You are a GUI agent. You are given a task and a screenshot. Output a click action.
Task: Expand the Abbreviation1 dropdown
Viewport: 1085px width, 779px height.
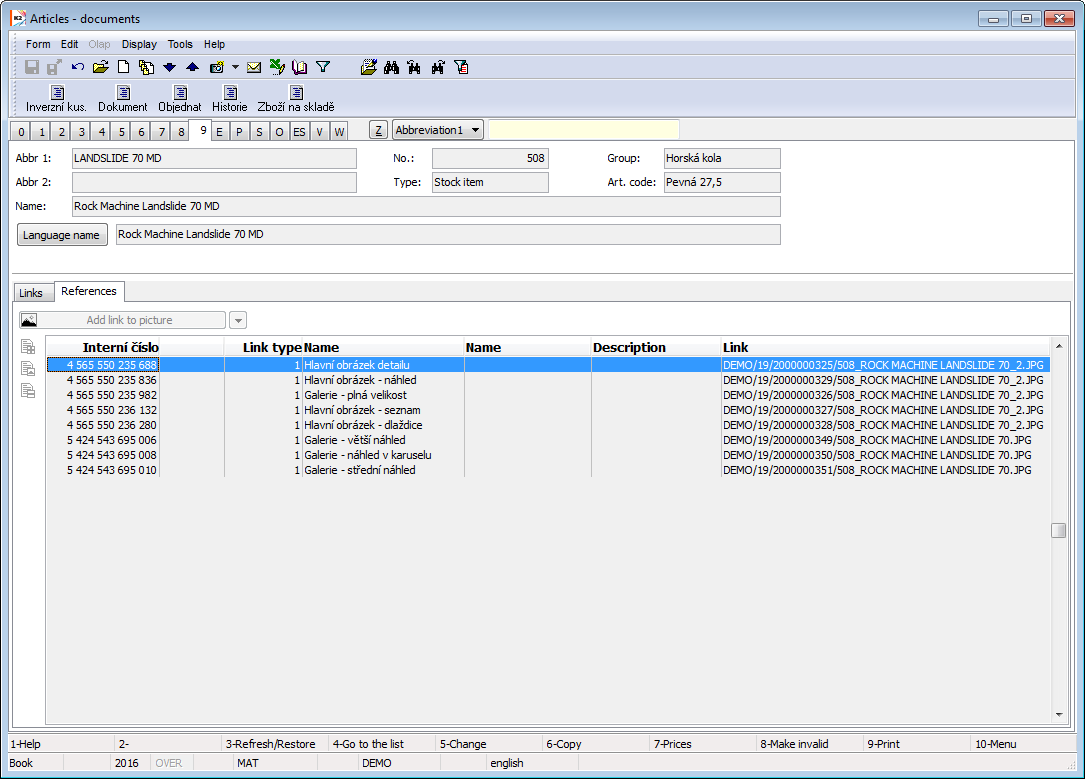click(x=474, y=130)
